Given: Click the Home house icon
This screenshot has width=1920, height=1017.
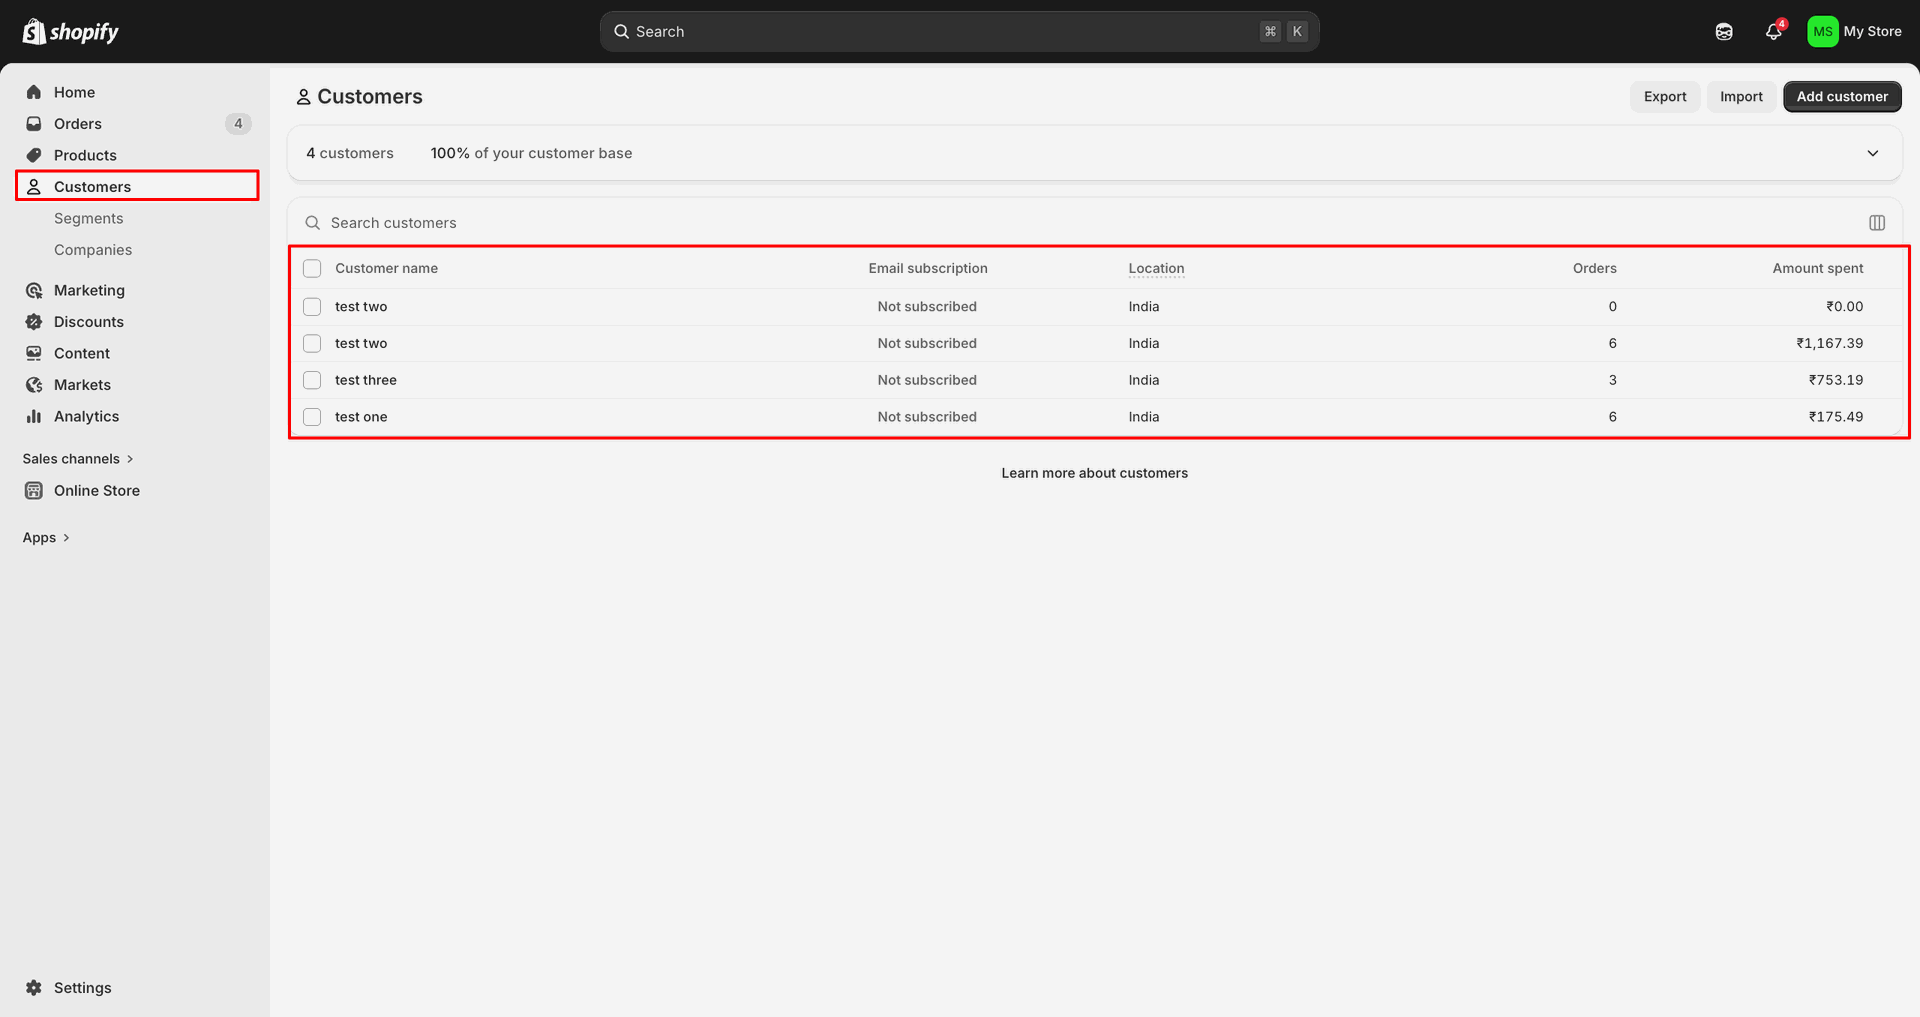Looking at the screenshot, I should click(34, 92).
